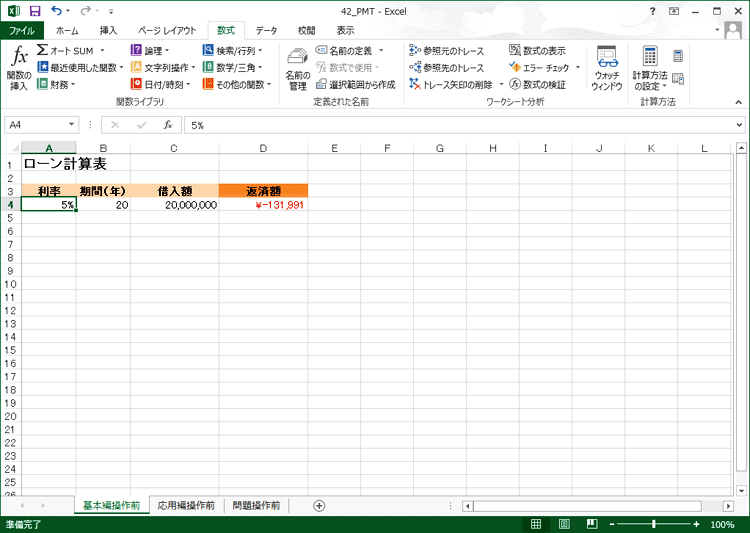Click the vertical scroll down arrow
Screen dimensions: 750x533
(741, 490)
